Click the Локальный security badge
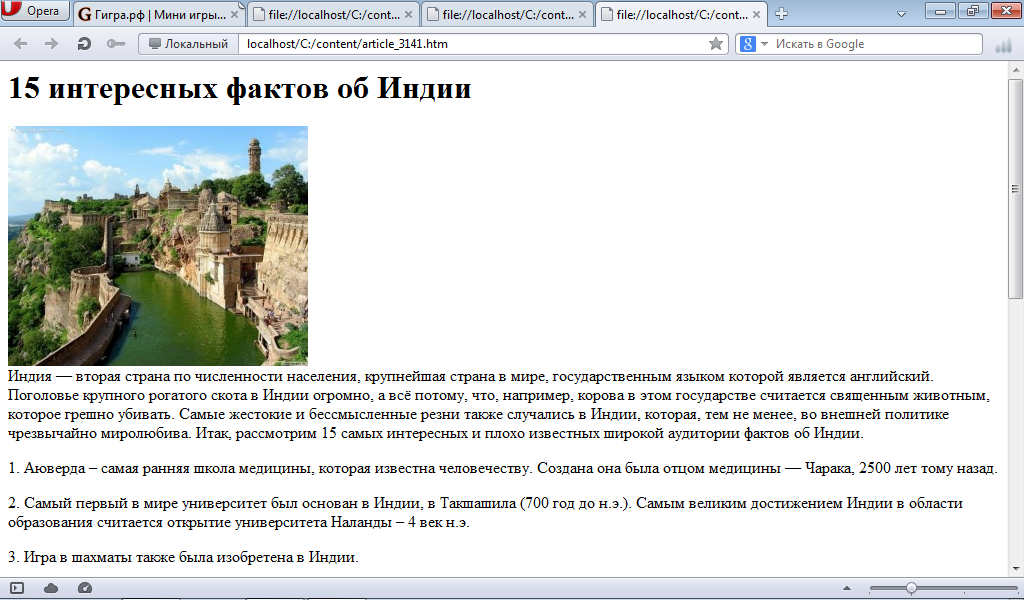 (x=188, y=44)
